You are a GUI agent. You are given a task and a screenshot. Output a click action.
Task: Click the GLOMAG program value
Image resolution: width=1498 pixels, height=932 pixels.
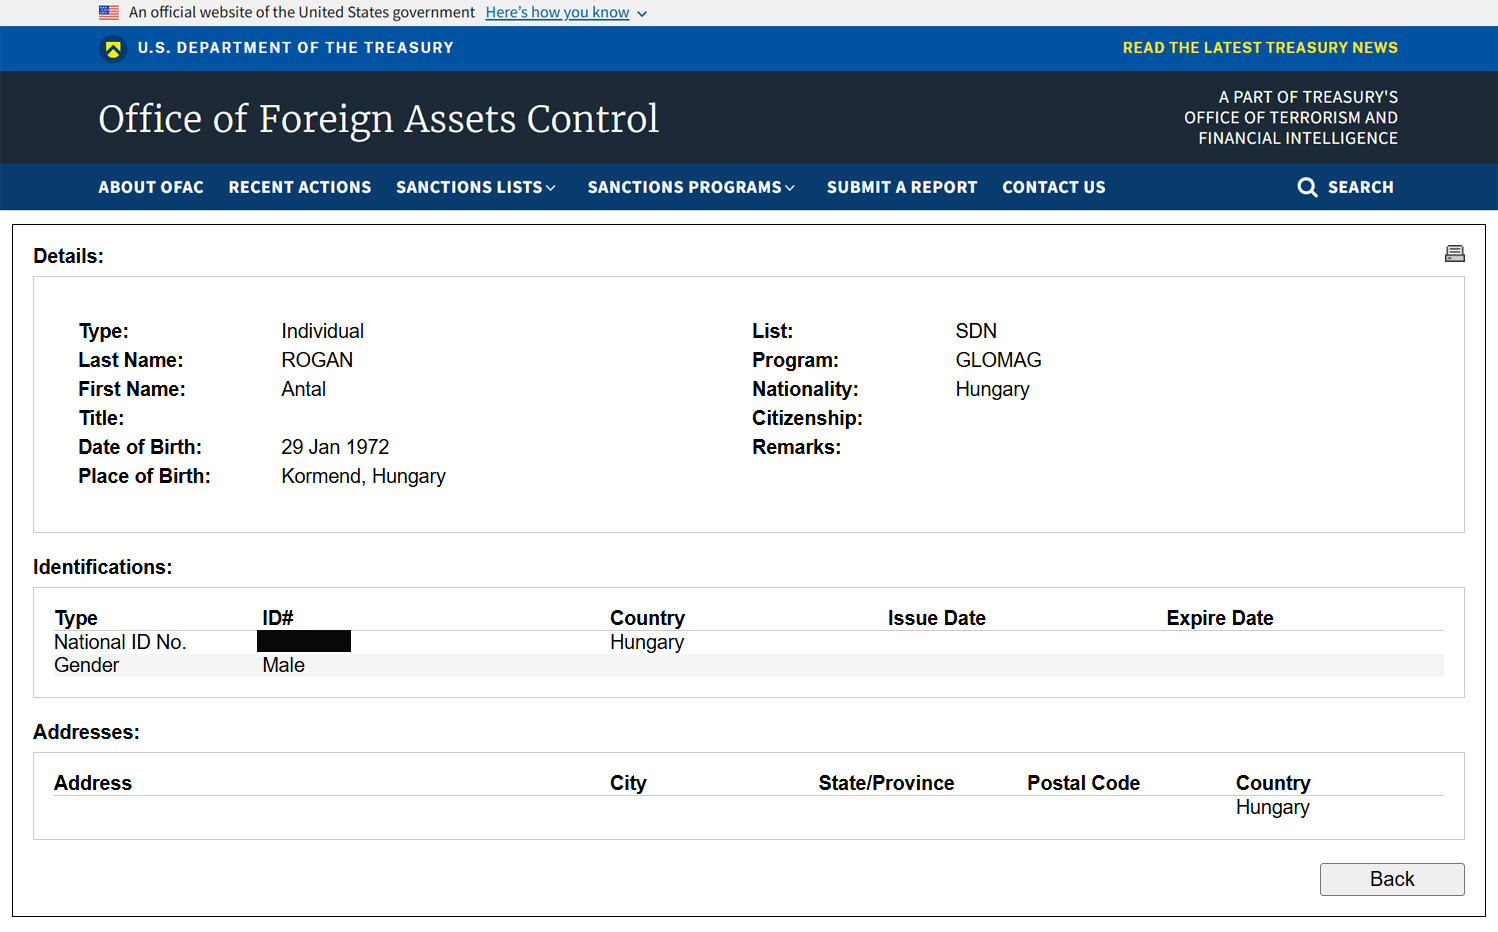click(998, 360)
